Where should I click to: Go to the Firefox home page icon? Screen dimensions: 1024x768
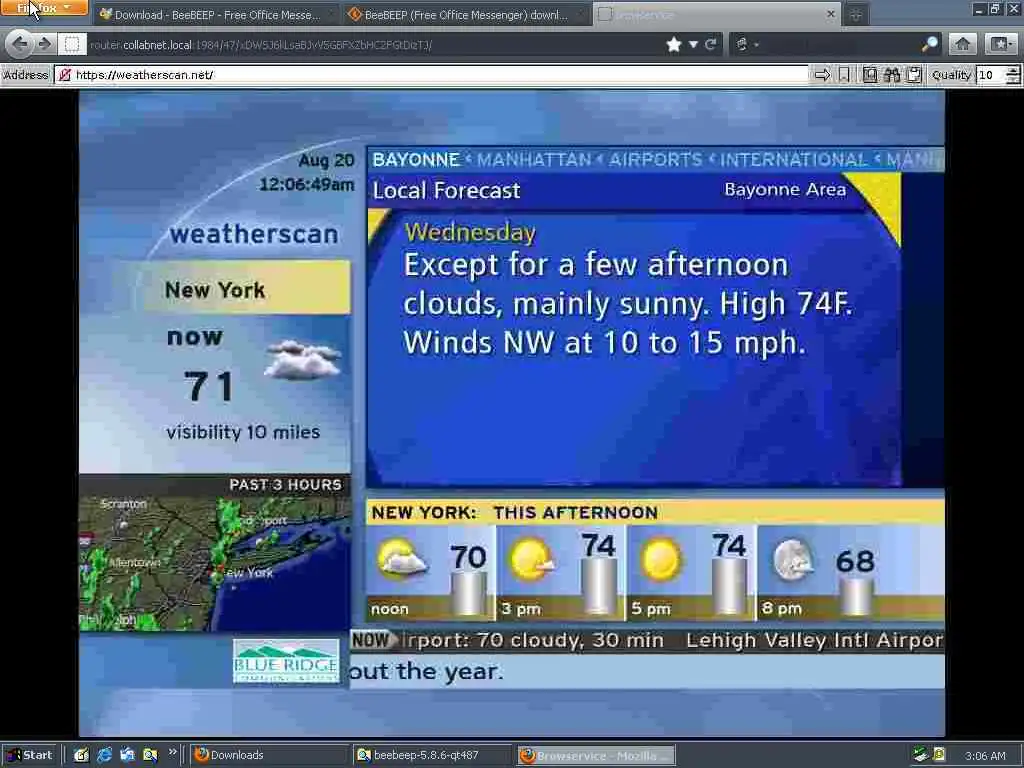click(963, 44)
